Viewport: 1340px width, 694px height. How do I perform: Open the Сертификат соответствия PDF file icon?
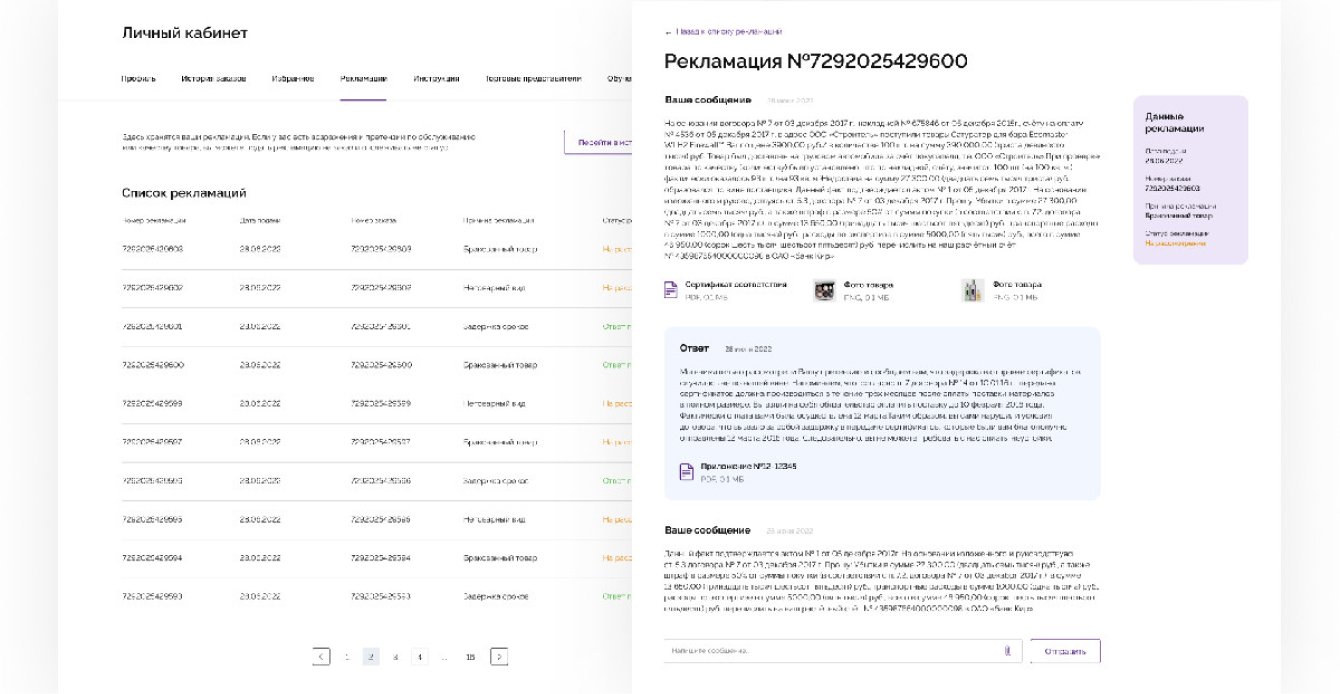tap(672, 290)
